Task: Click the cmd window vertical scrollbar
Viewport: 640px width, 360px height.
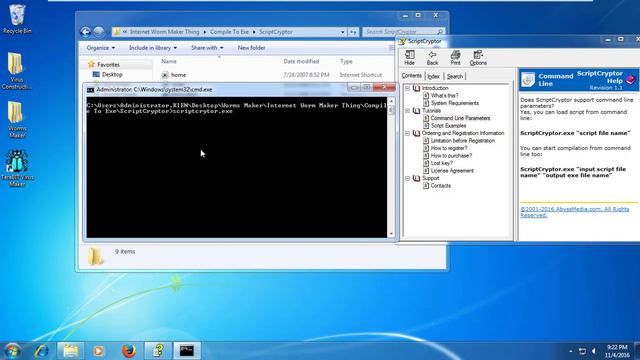Action: [x=391, y=167]
